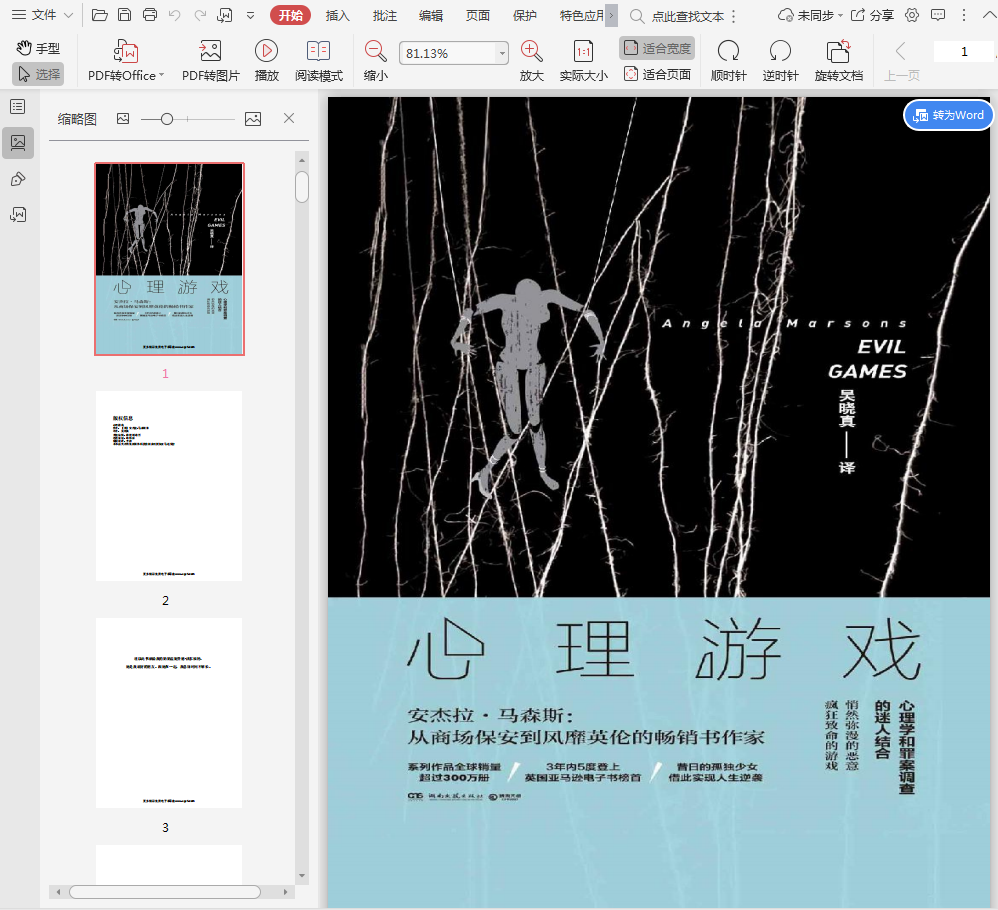Image resolution: width=998 pixels, height=910 pixels.
Task: Click the 转为Word button
Action: tap(948, 115)
